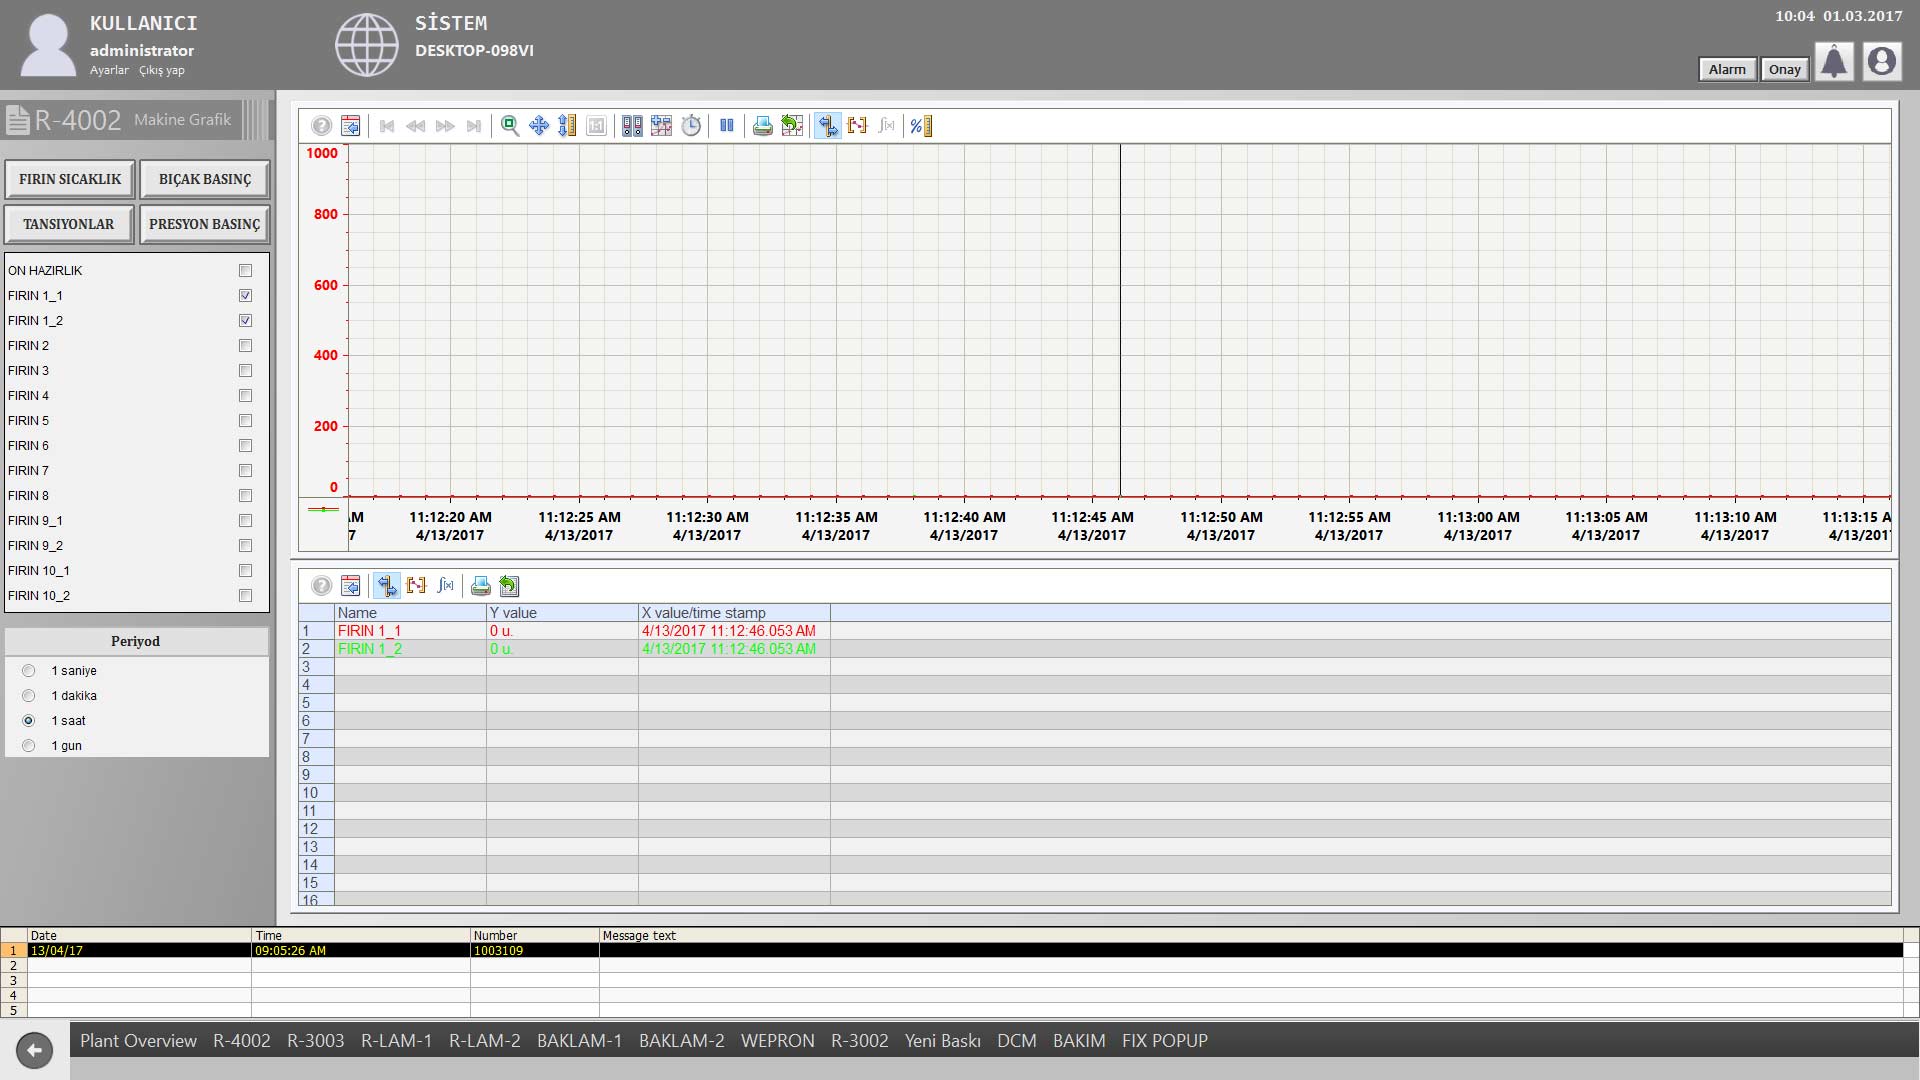Open the DCM page
The height and width of the screenshot is (1080, 1920).
(x=1017, y=1041)
